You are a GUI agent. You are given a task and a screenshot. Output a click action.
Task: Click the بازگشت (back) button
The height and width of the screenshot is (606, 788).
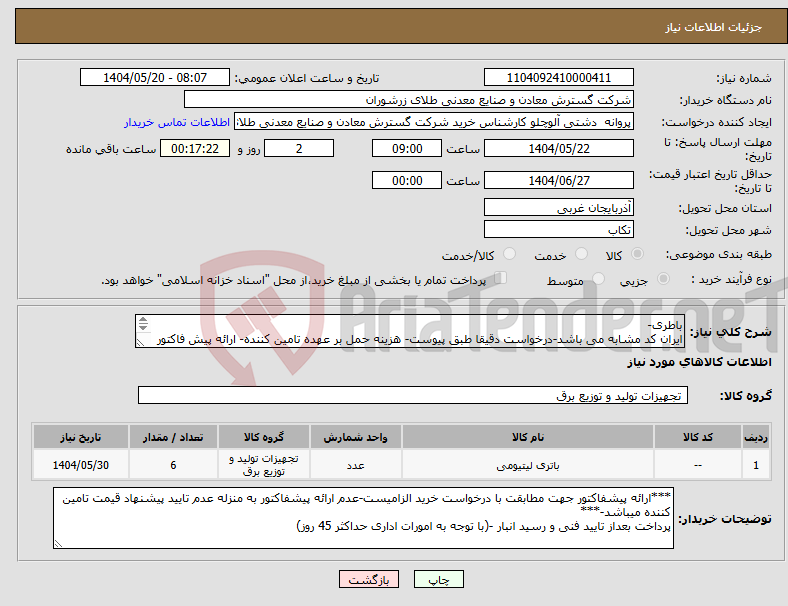point(369,579)
